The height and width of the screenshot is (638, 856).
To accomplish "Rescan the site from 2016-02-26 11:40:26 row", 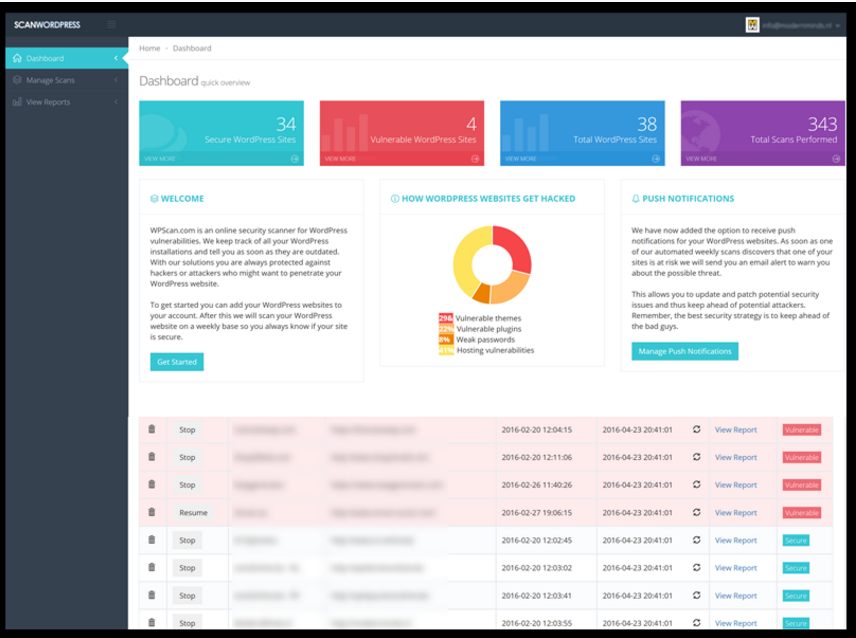I will (697, 484).
